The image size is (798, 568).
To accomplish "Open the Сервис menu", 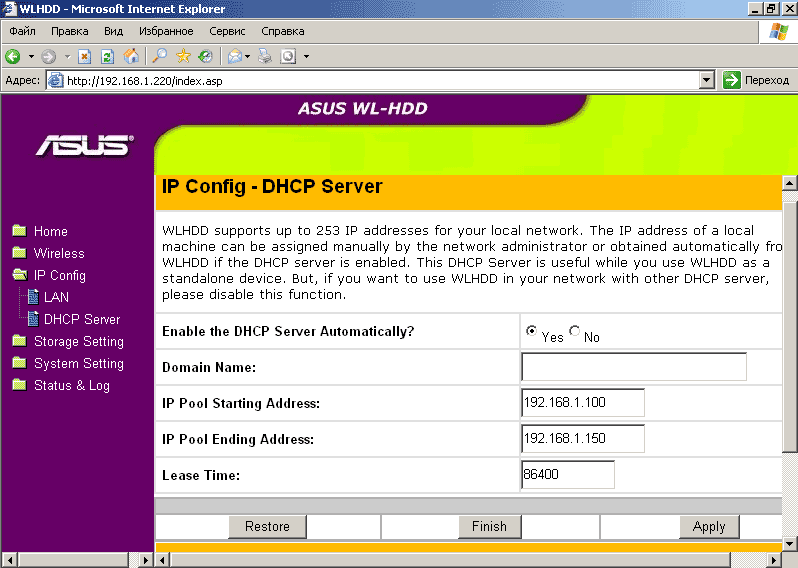I will 227,31.
